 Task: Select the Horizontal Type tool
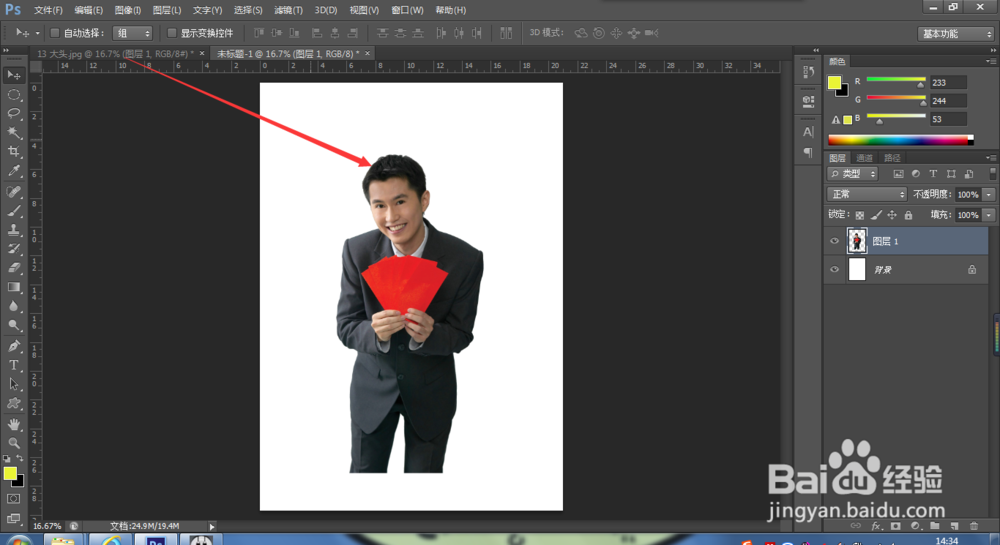13,365
